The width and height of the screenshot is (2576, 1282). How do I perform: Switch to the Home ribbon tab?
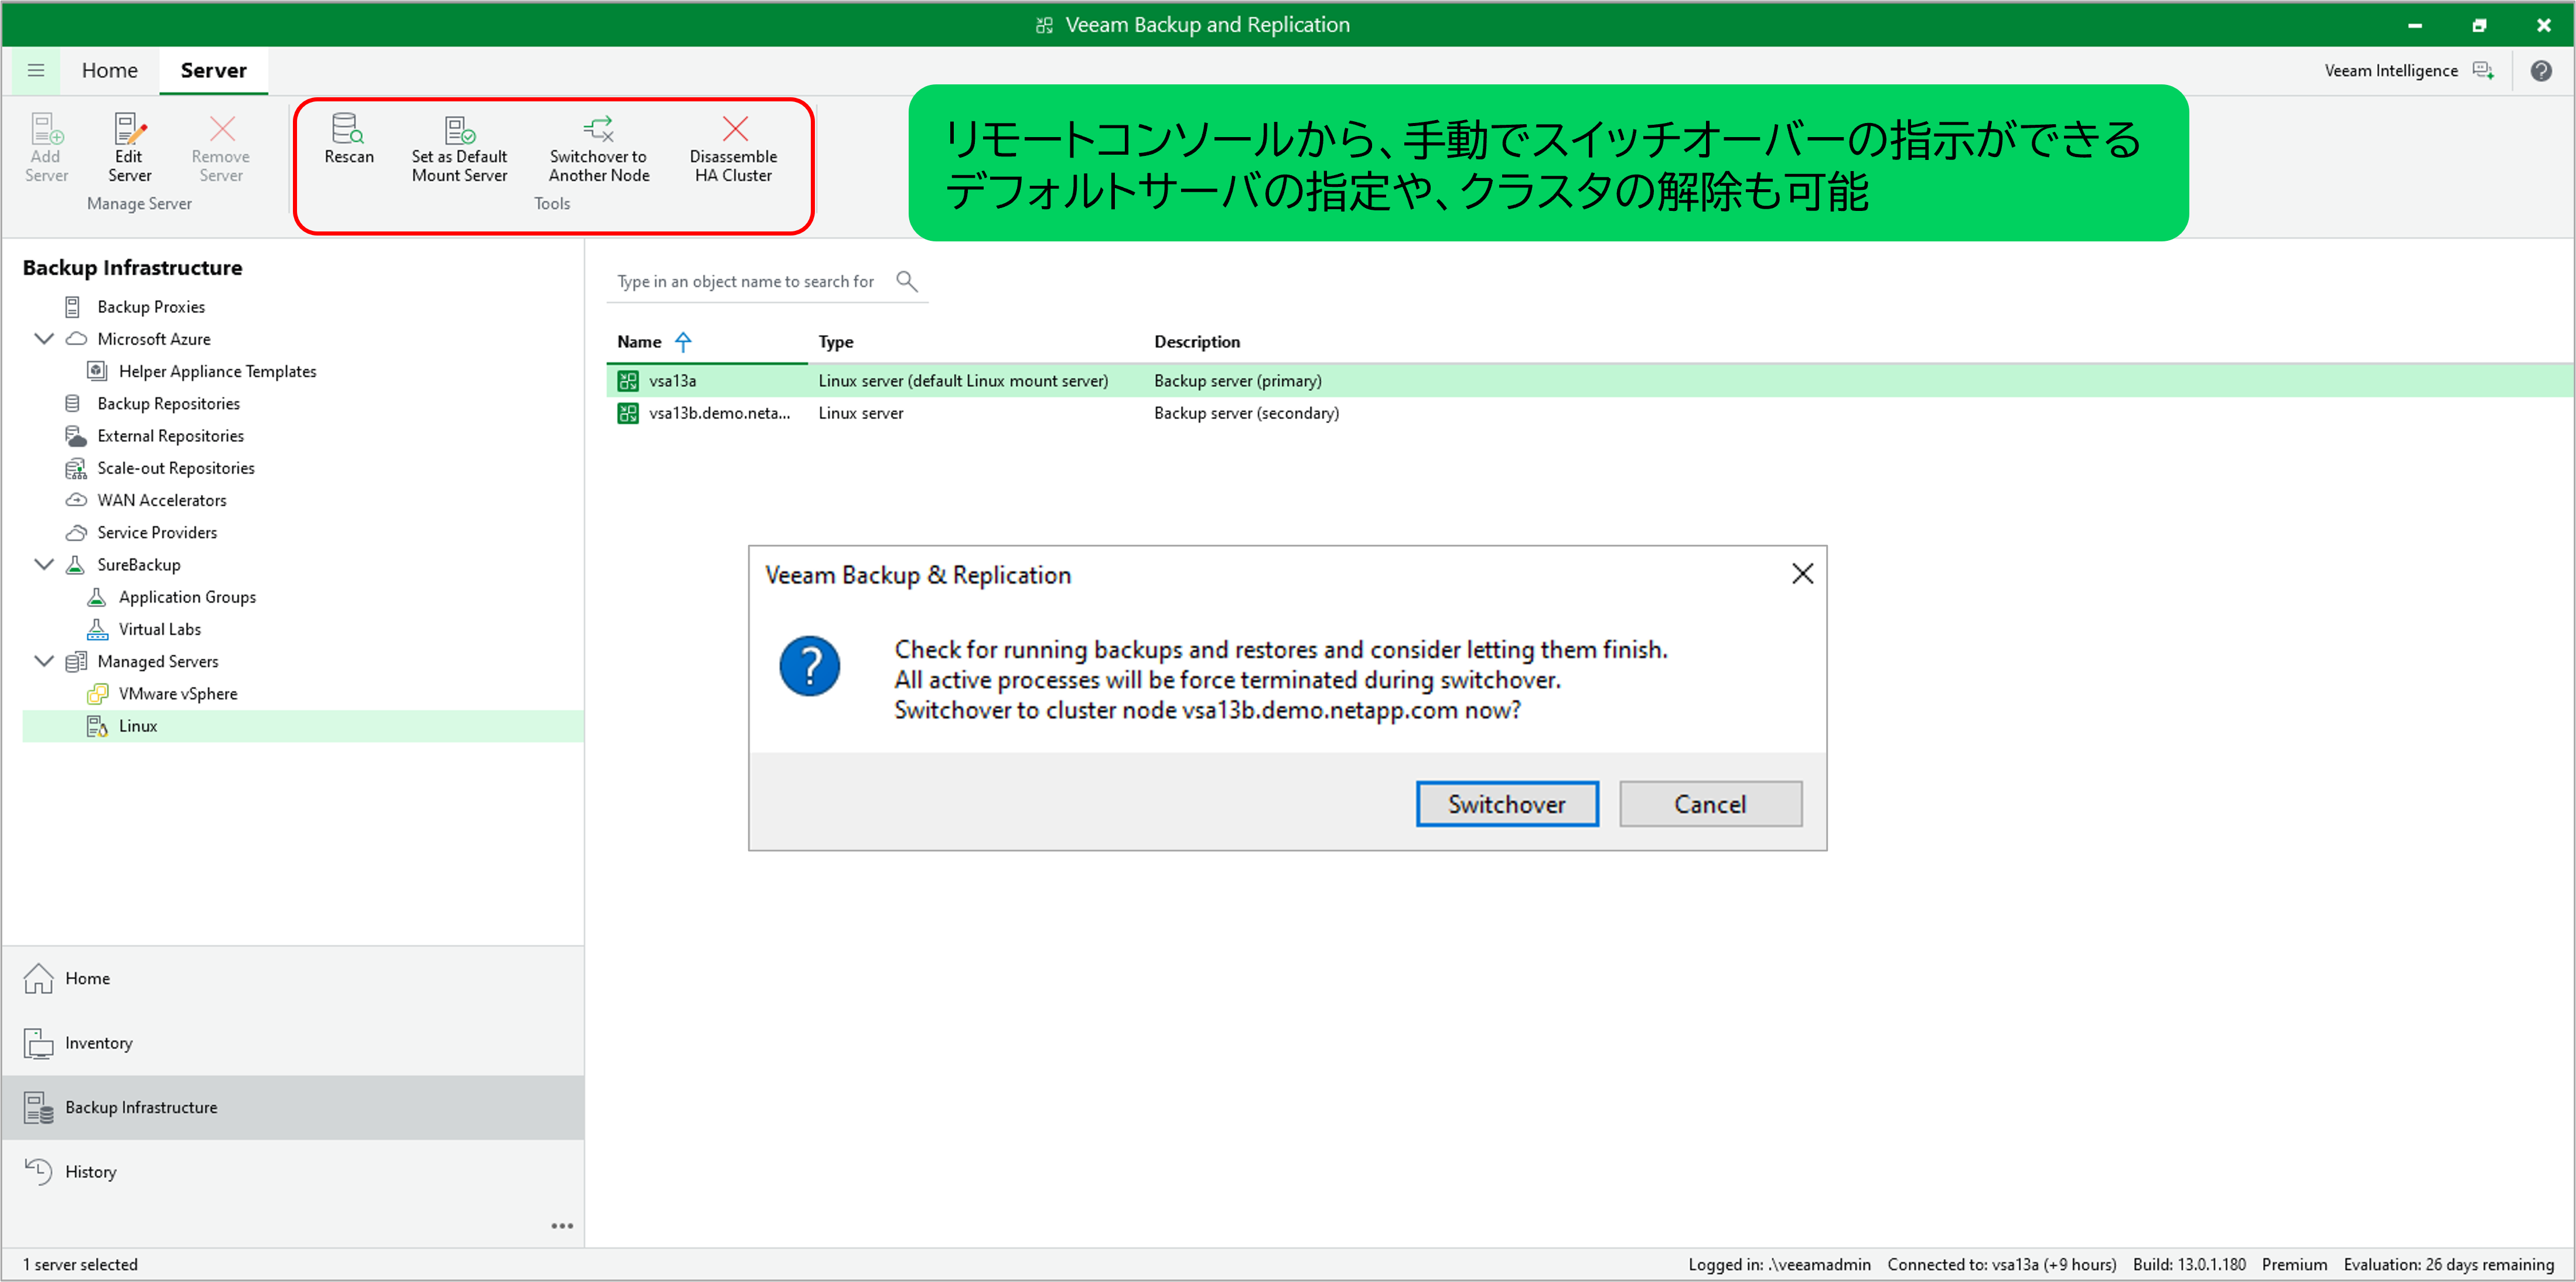click(x=109, y=70)
